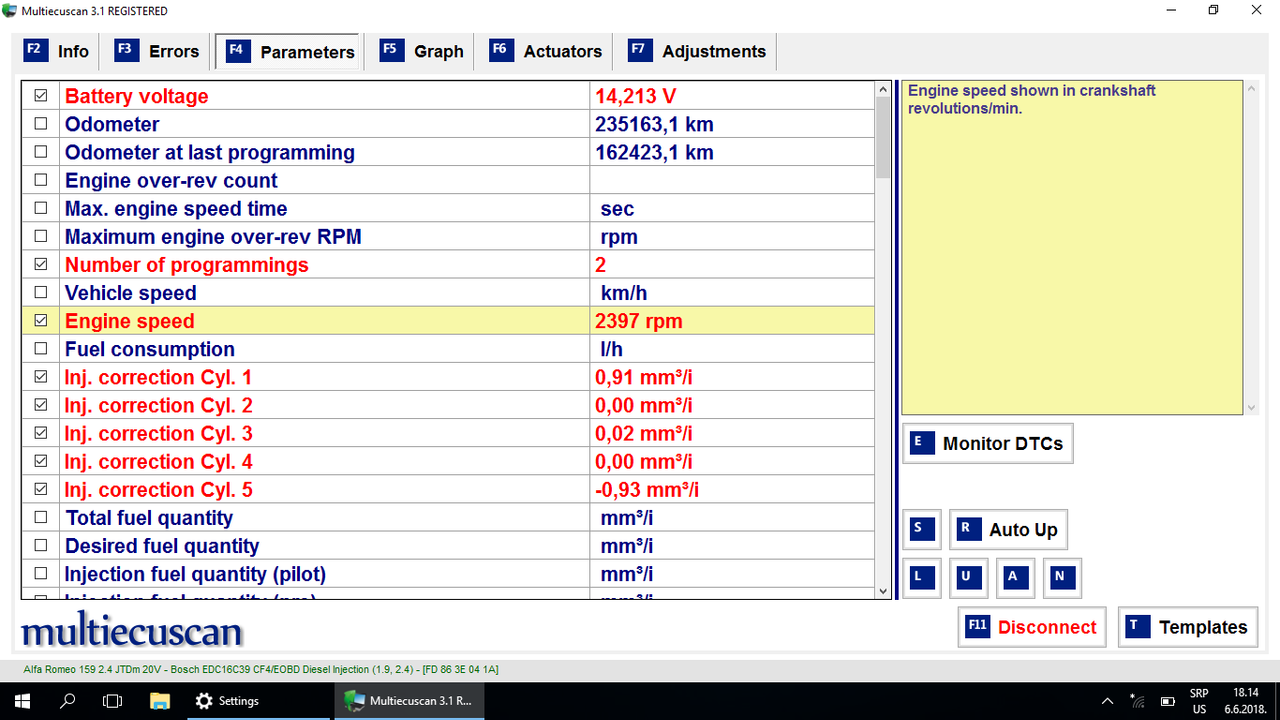1280x720 pixels.
Task: Click the U button in the right panel
Action: (x=968, y=577)
